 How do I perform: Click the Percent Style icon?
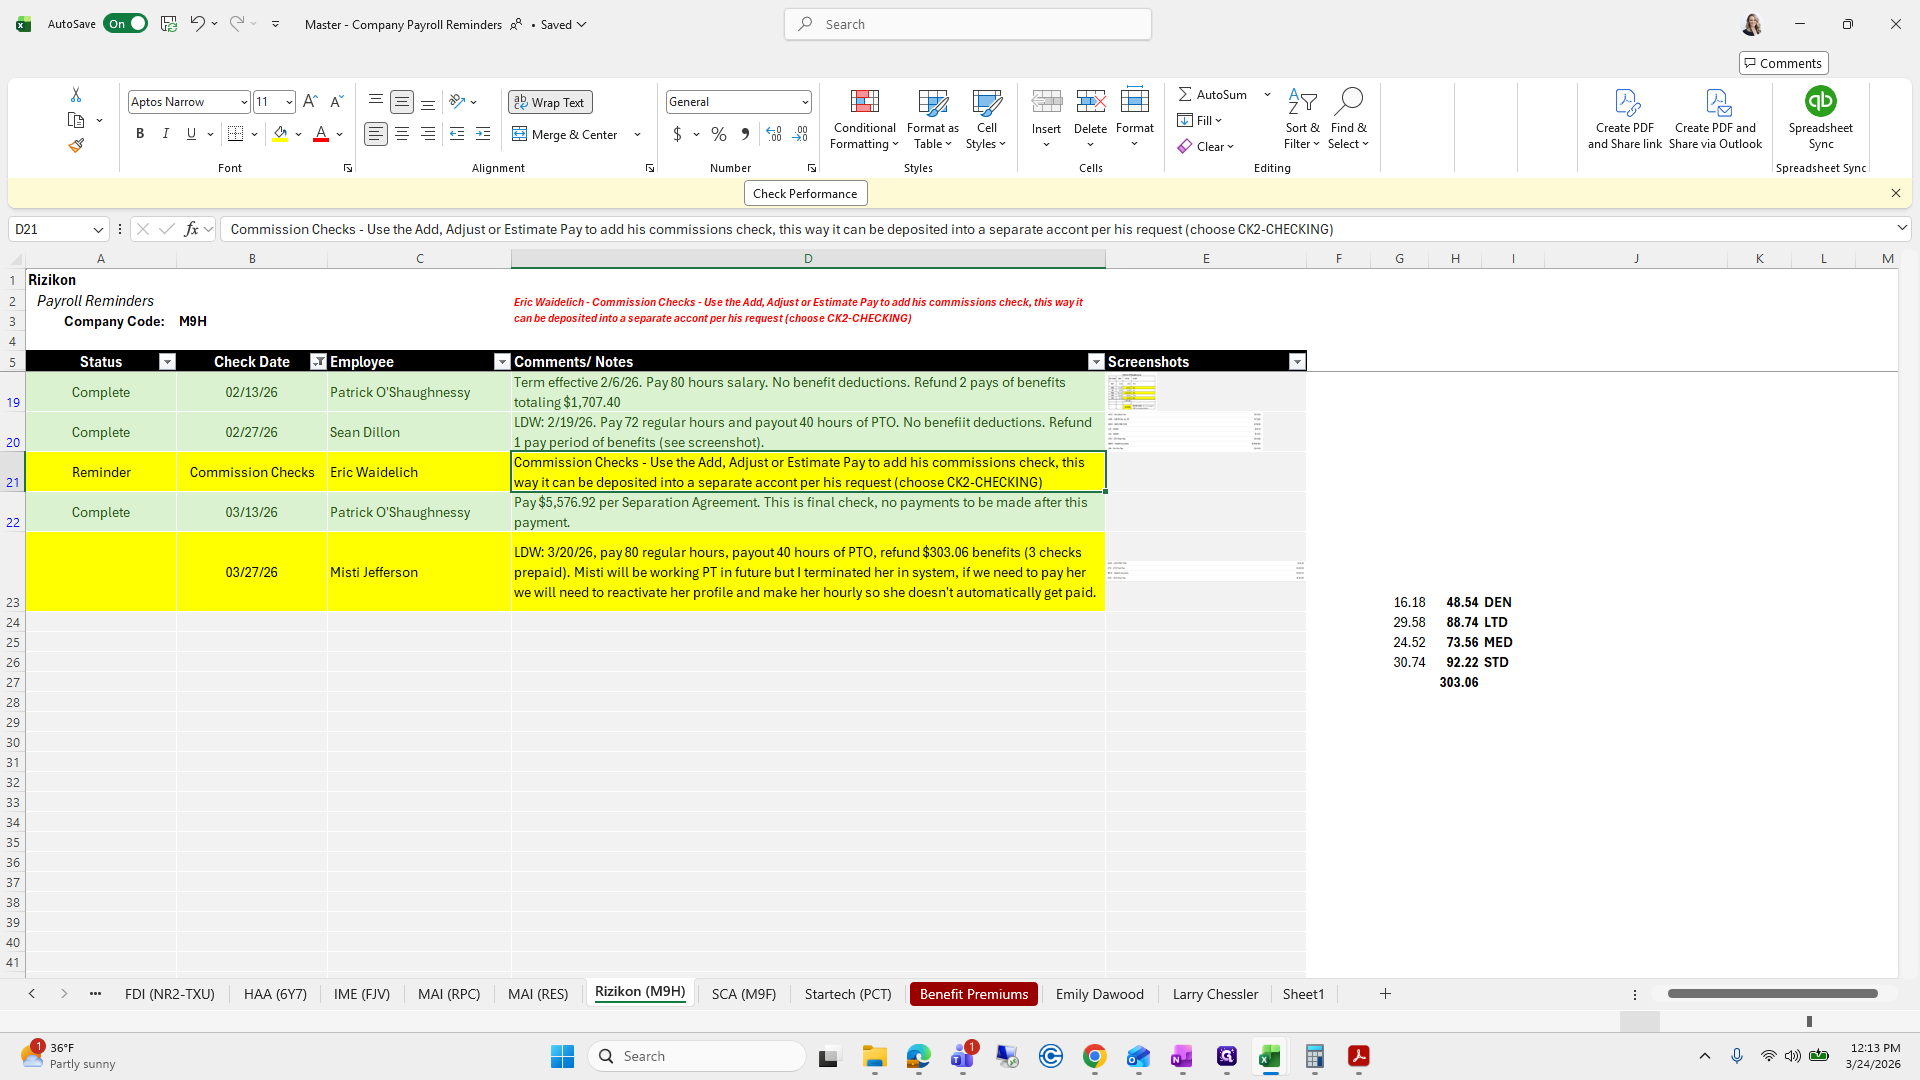718,134
